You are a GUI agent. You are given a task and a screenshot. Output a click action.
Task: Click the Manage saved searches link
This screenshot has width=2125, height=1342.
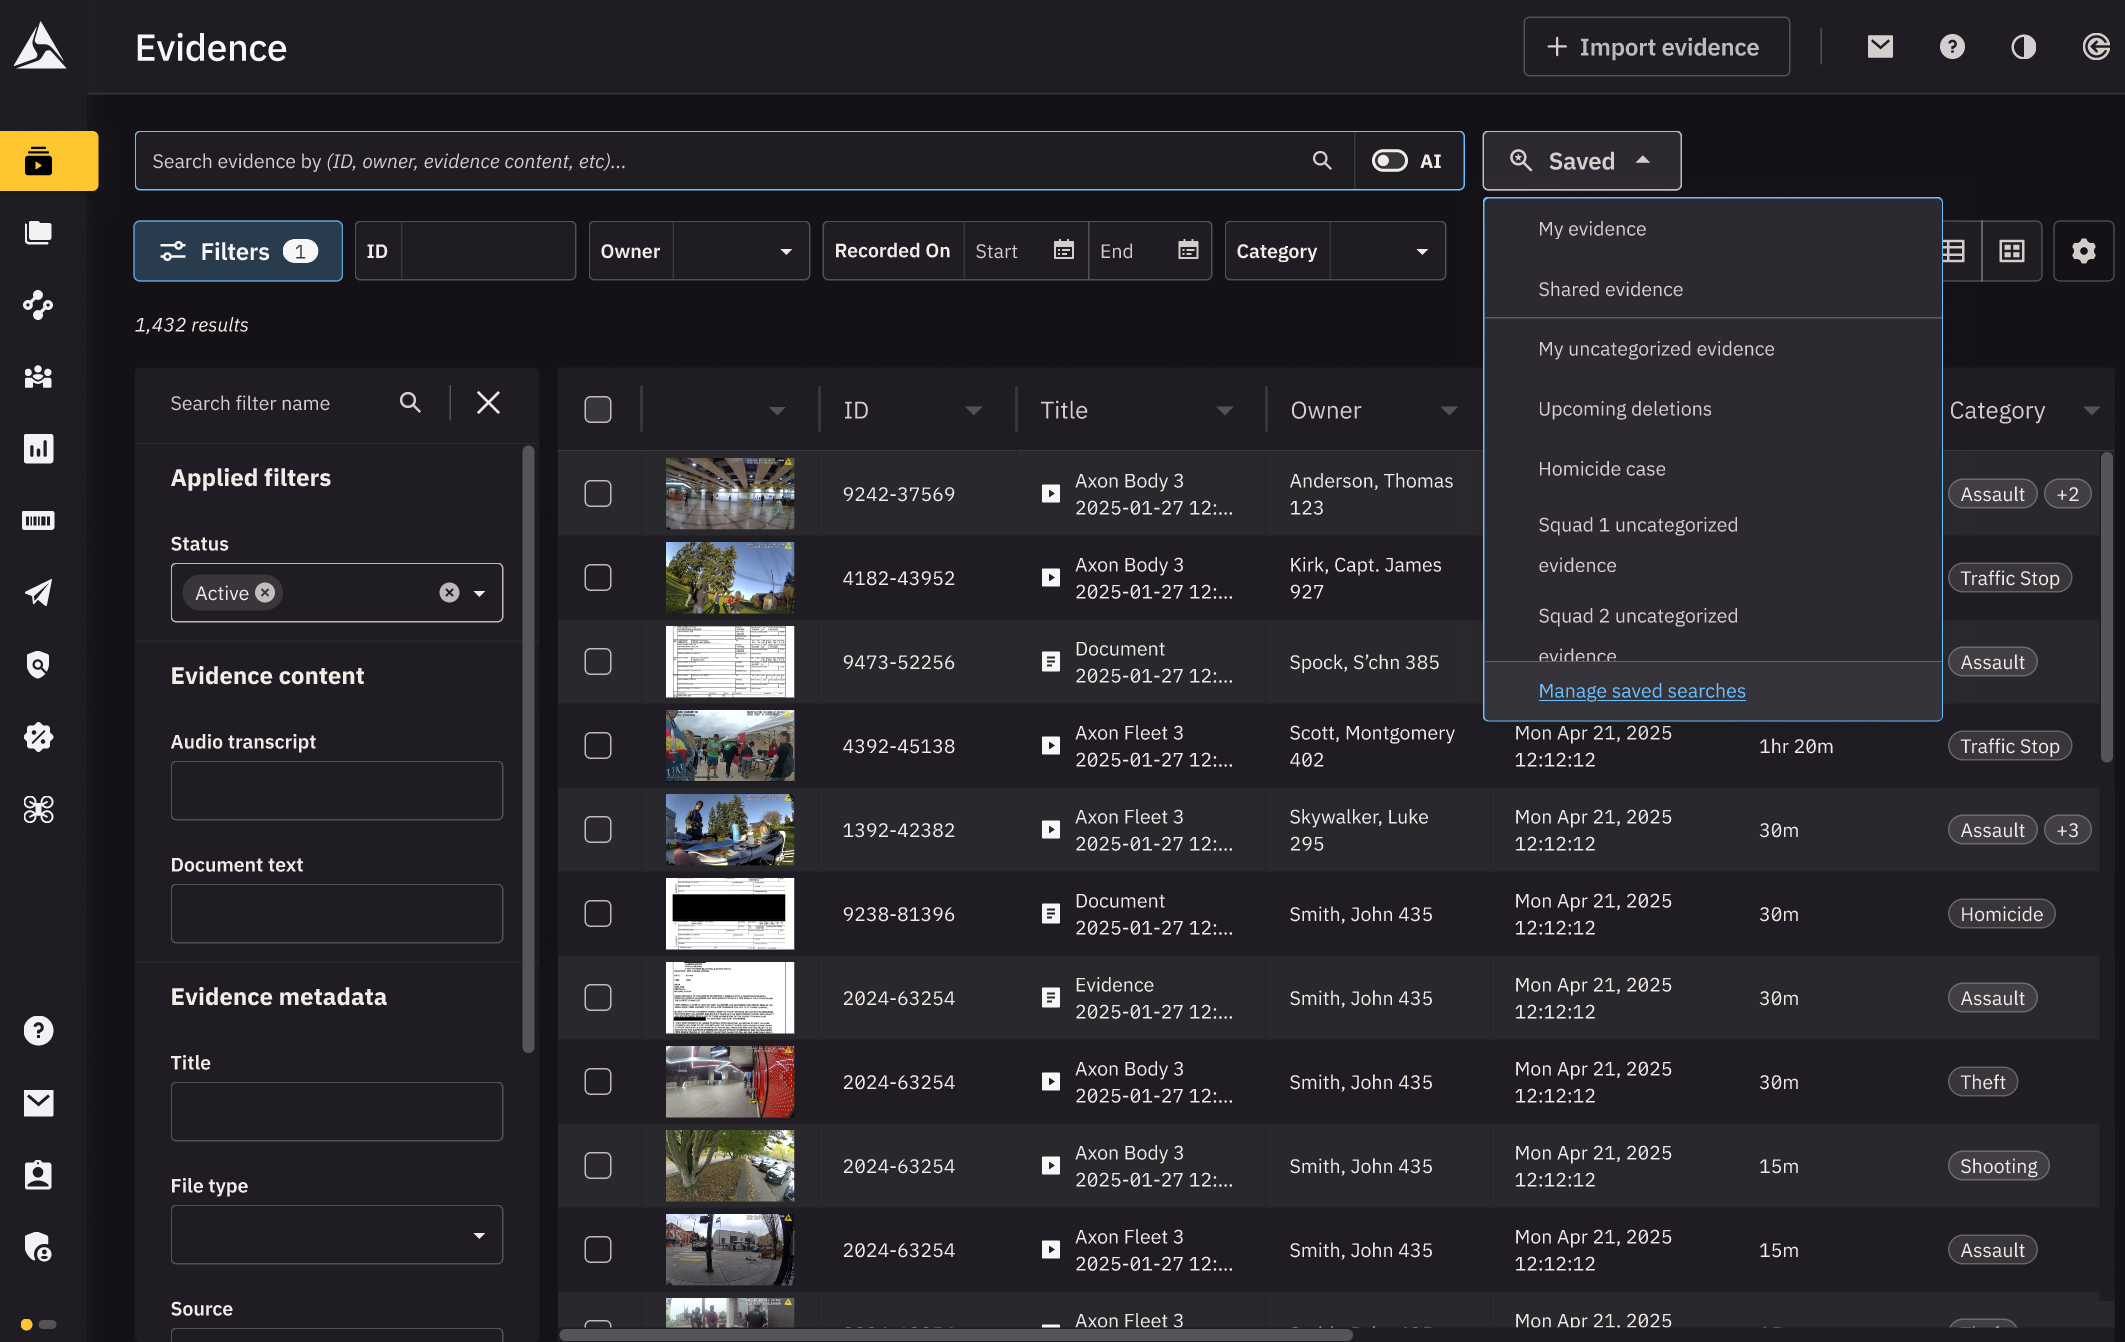coord(1641,690)
